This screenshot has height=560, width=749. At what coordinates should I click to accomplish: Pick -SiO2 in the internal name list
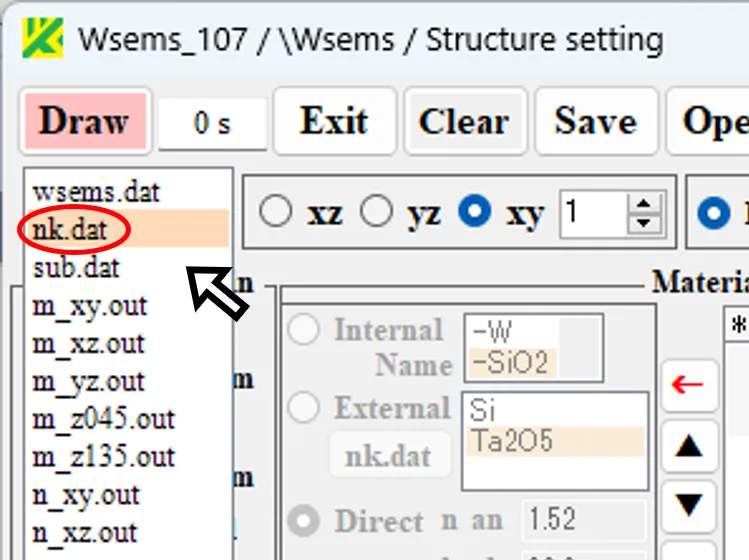pyautogui.click(x=511, y=363)
